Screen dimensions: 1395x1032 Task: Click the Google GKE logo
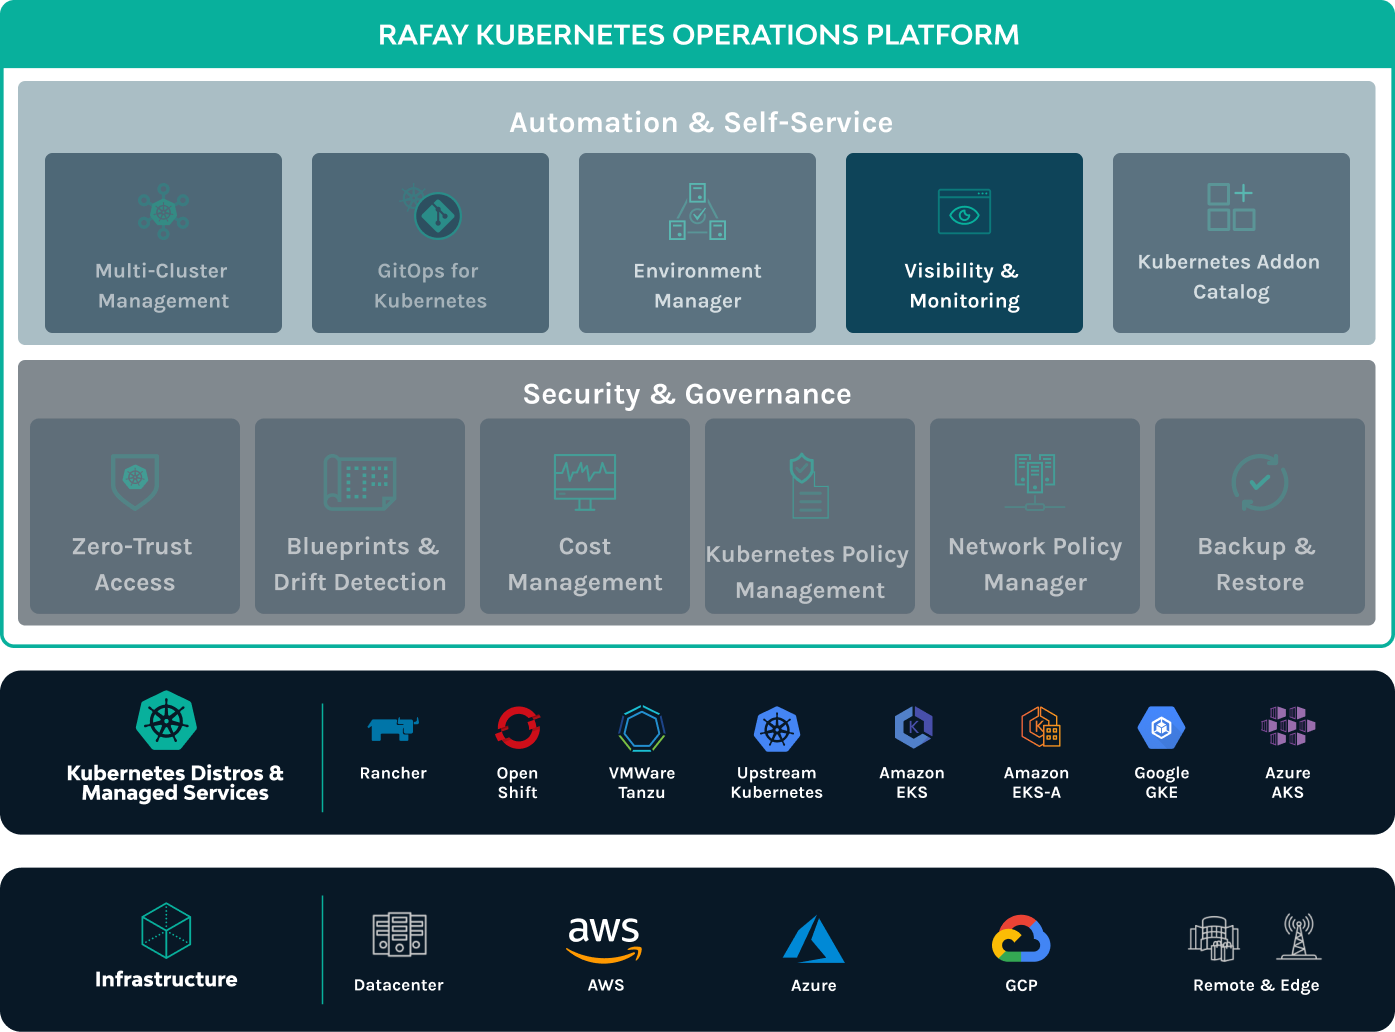pyautogui.click(x=1161, y=728)
